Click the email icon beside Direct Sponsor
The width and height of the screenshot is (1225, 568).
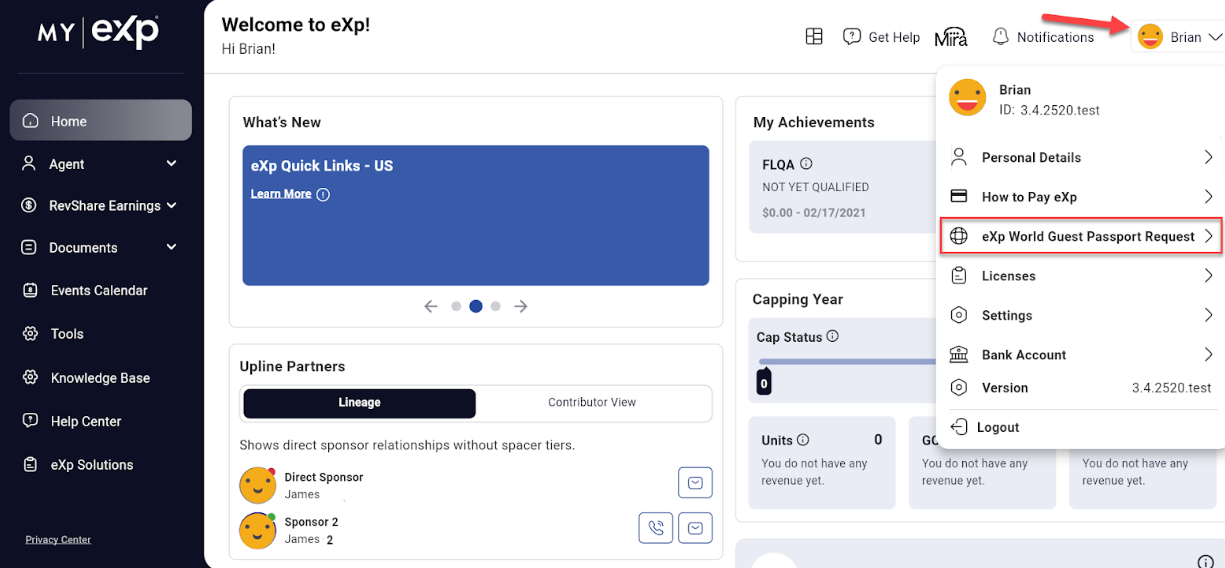[x=695, y=483]
